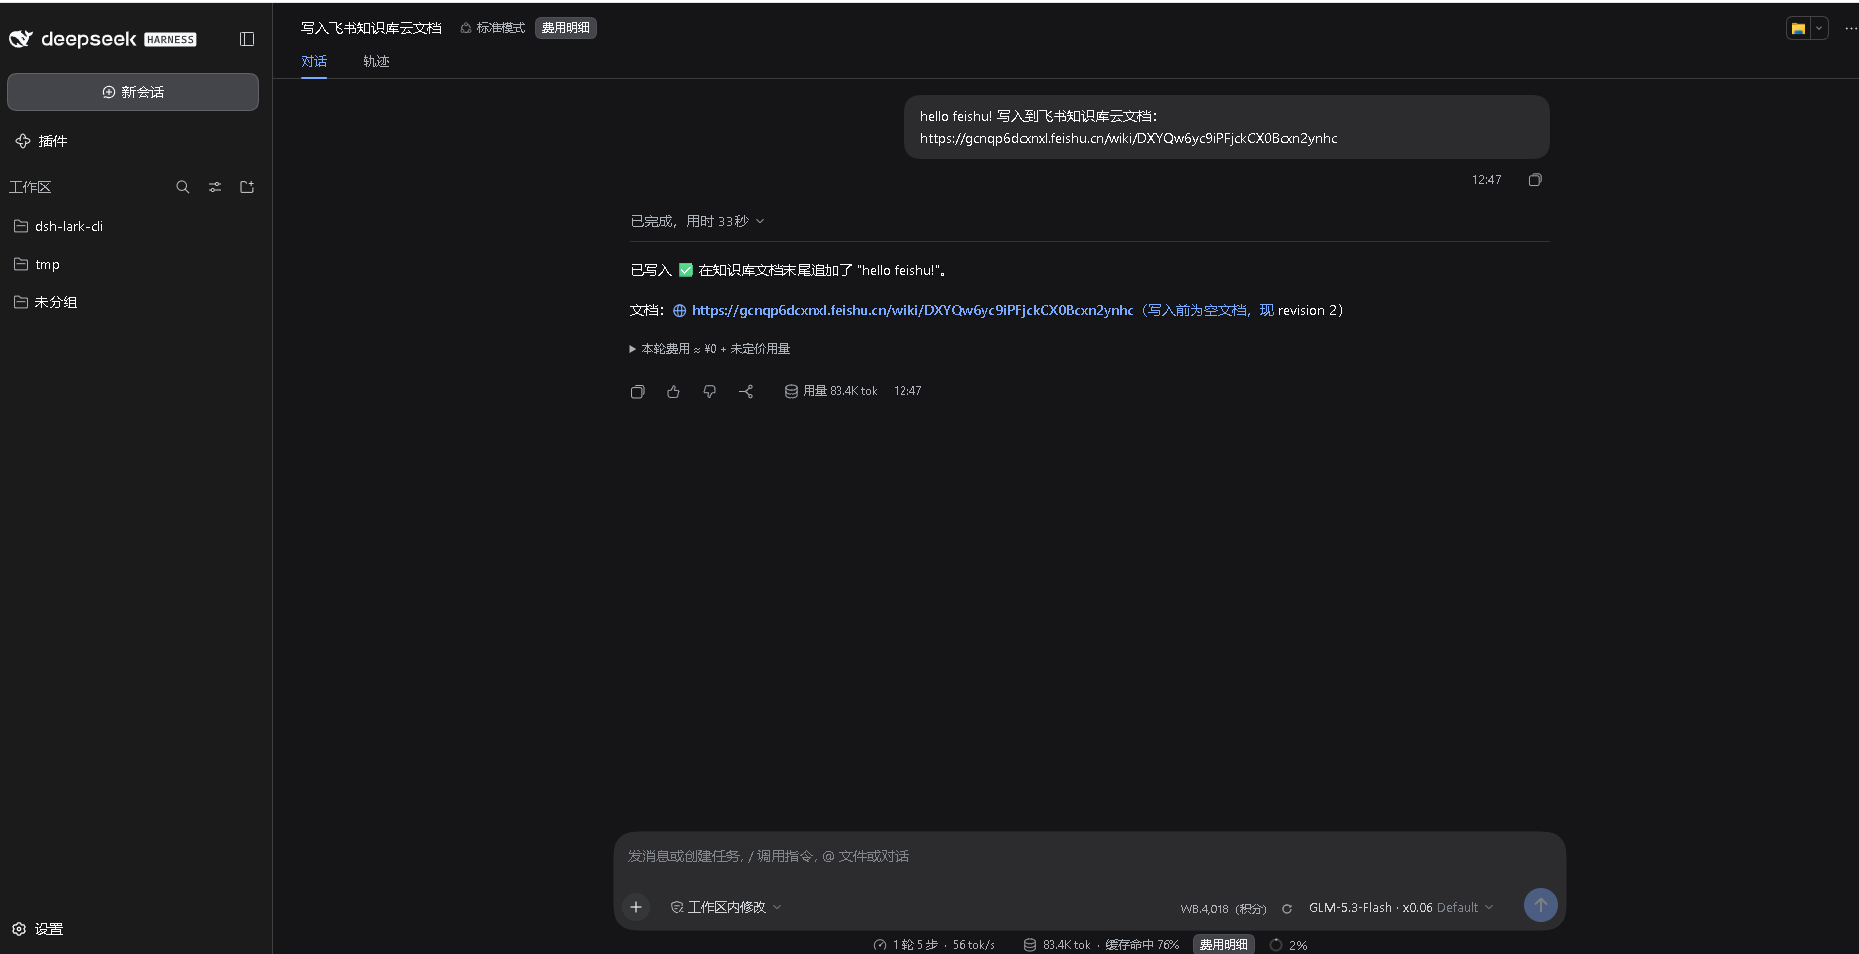Open dsh-lark-cli workspace folder

(133, 226)
